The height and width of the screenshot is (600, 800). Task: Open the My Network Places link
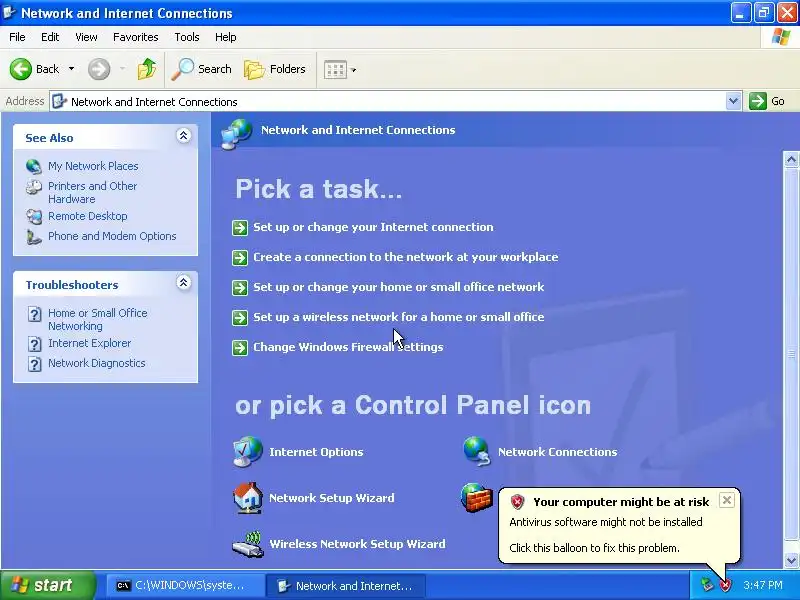coord(93,166)
